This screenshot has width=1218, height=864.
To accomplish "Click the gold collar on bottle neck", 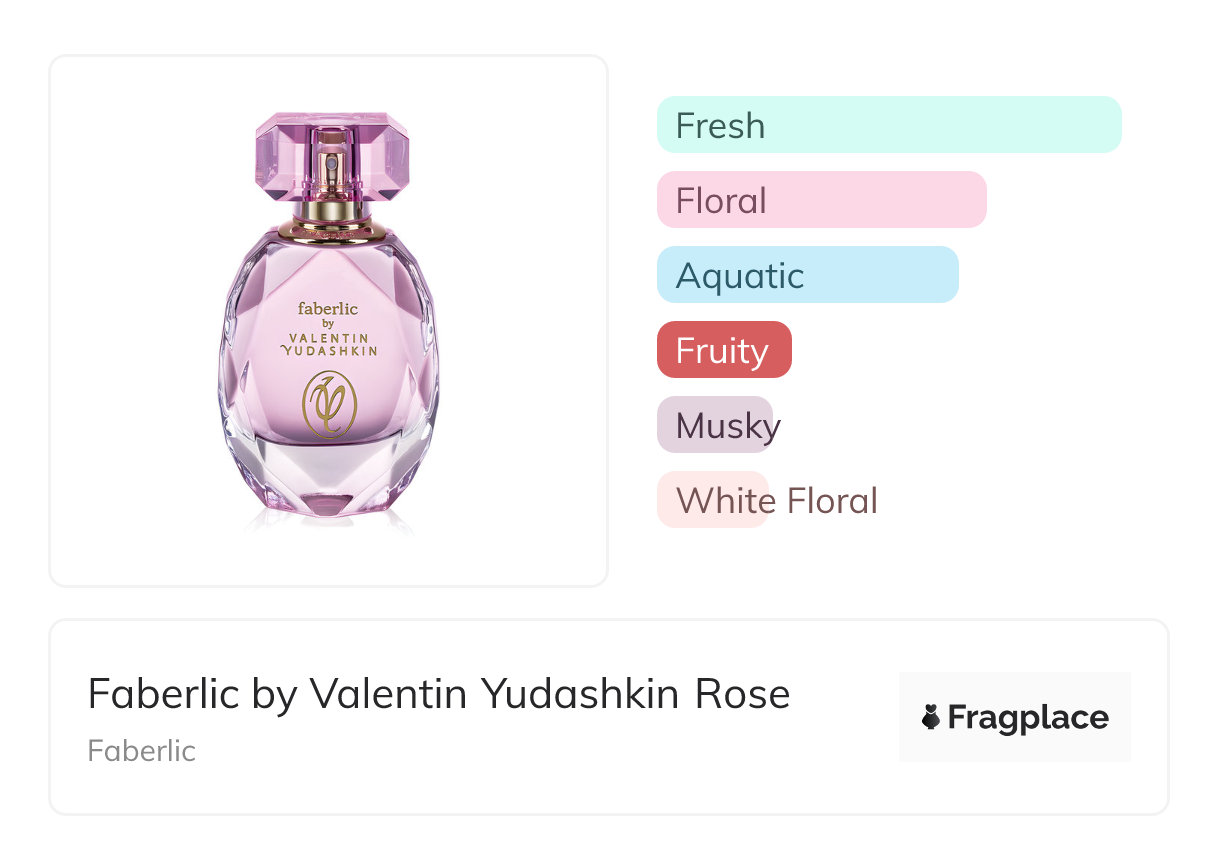I will [332, 213].
